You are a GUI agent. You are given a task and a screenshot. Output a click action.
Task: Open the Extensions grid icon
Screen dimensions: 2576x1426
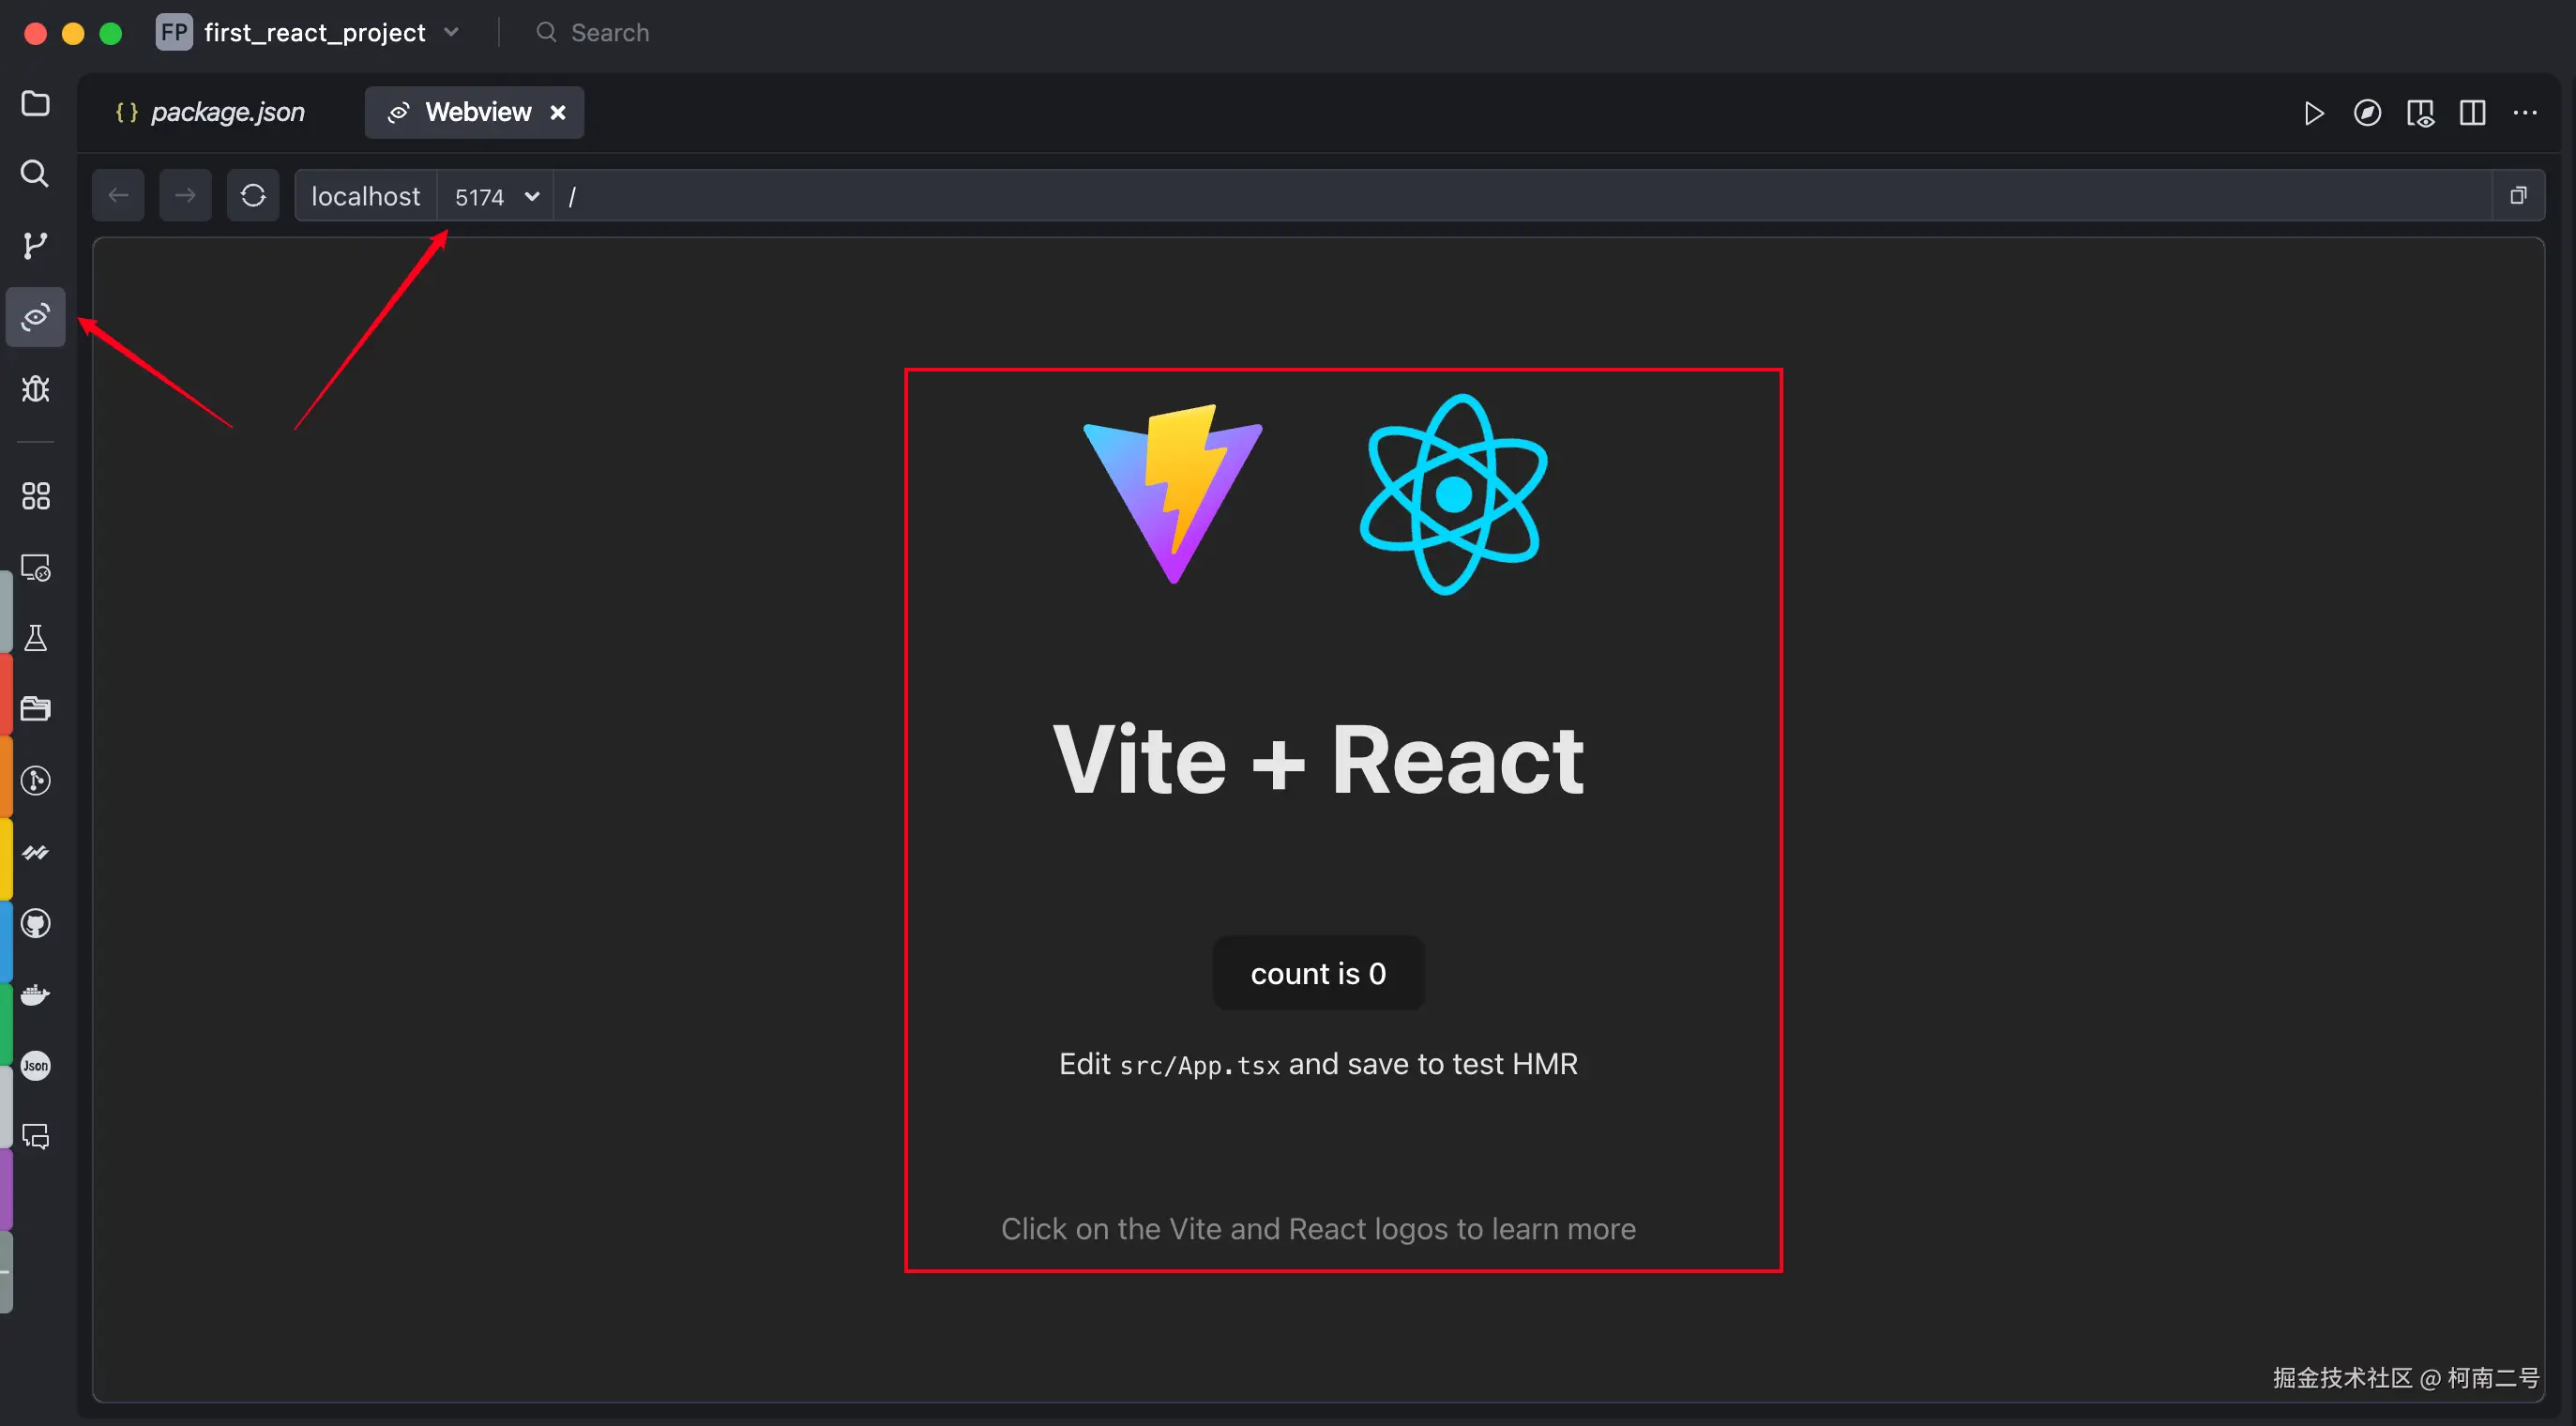(x=35, y=496)
